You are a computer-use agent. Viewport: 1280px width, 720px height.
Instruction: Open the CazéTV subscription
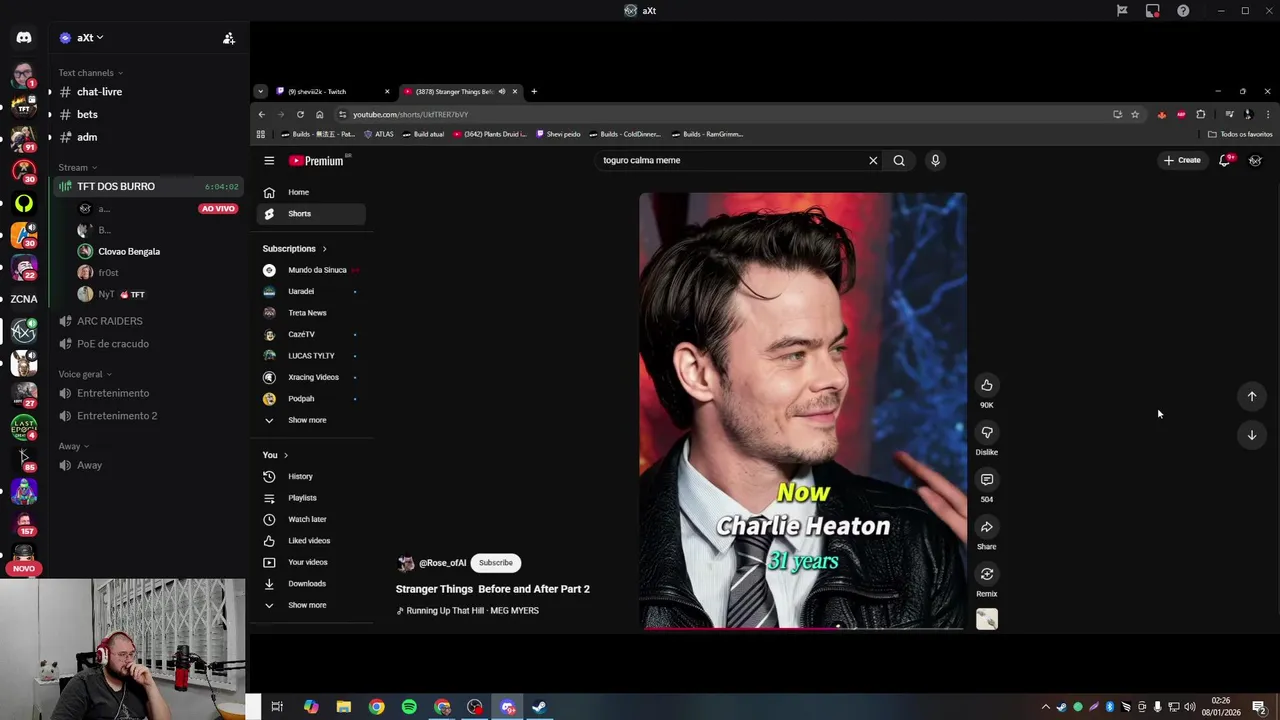point(310,334)
